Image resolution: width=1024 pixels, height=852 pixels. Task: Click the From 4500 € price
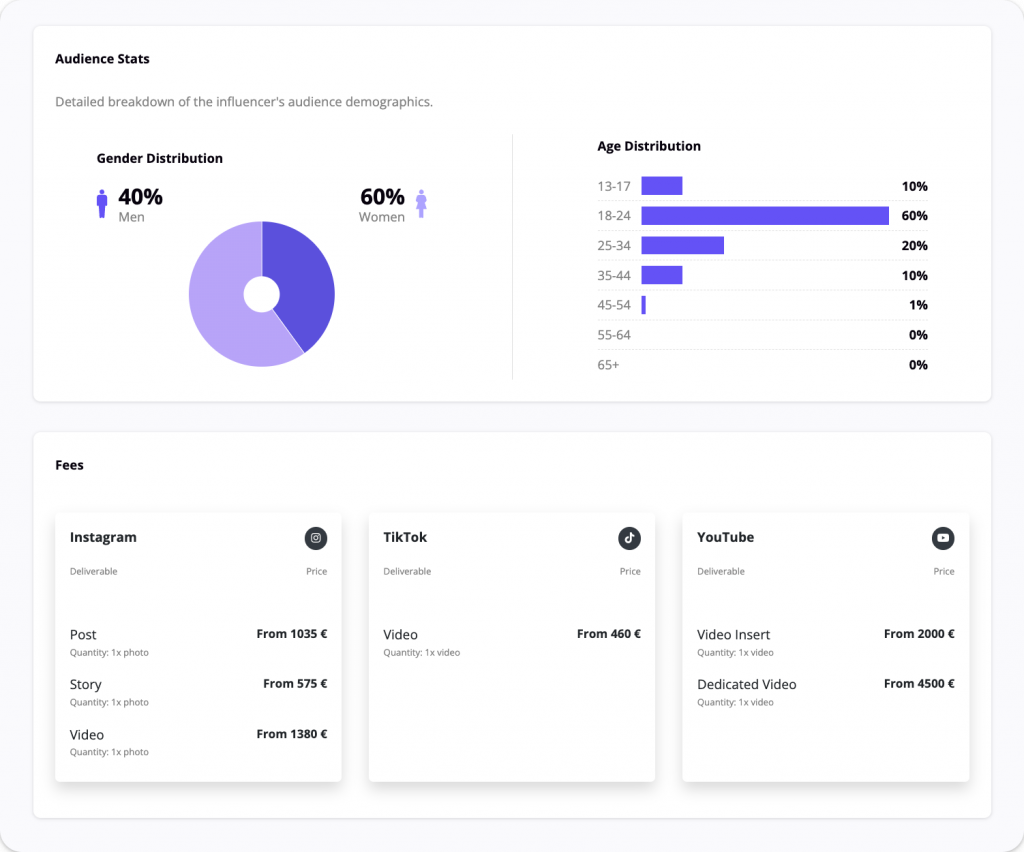click(x=918, y=684)
